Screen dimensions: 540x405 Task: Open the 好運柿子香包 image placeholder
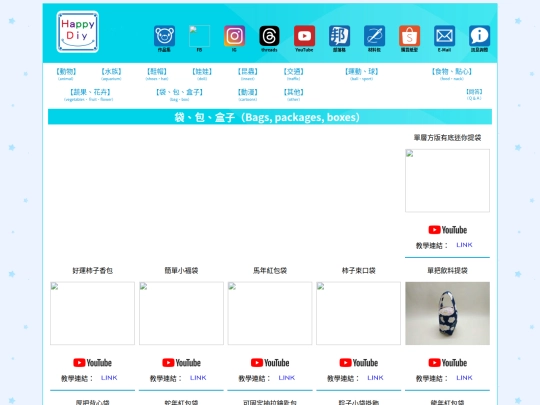[92, 313]
